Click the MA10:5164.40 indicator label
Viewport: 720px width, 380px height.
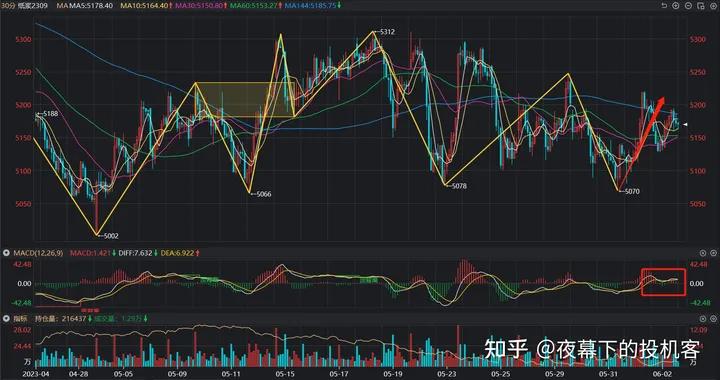(x=144, y=6)
